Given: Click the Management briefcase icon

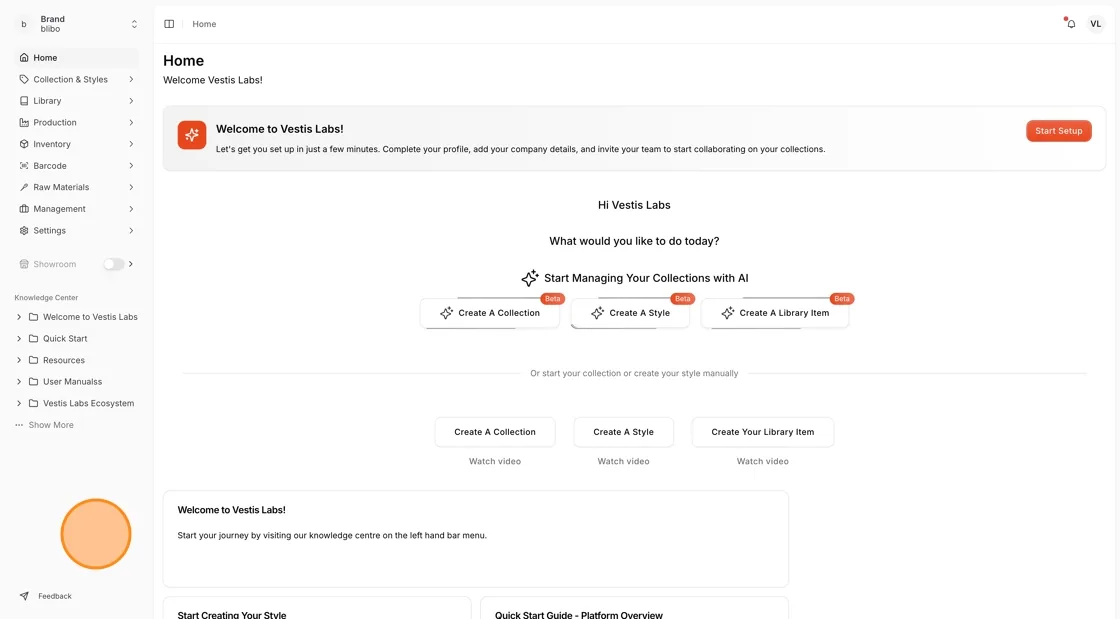Looking at the screenshot, I should click(24, 209).
